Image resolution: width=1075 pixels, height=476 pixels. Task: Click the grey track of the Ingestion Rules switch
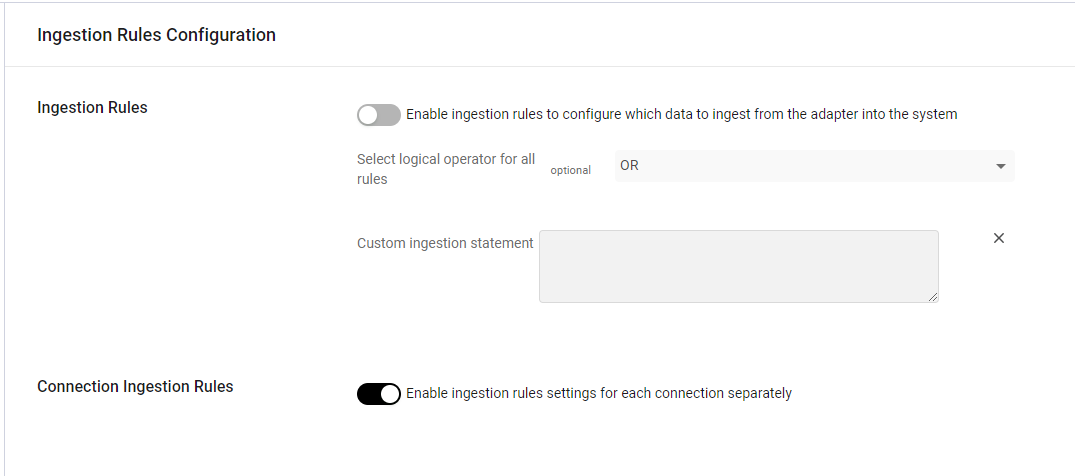tap(389, 115)
